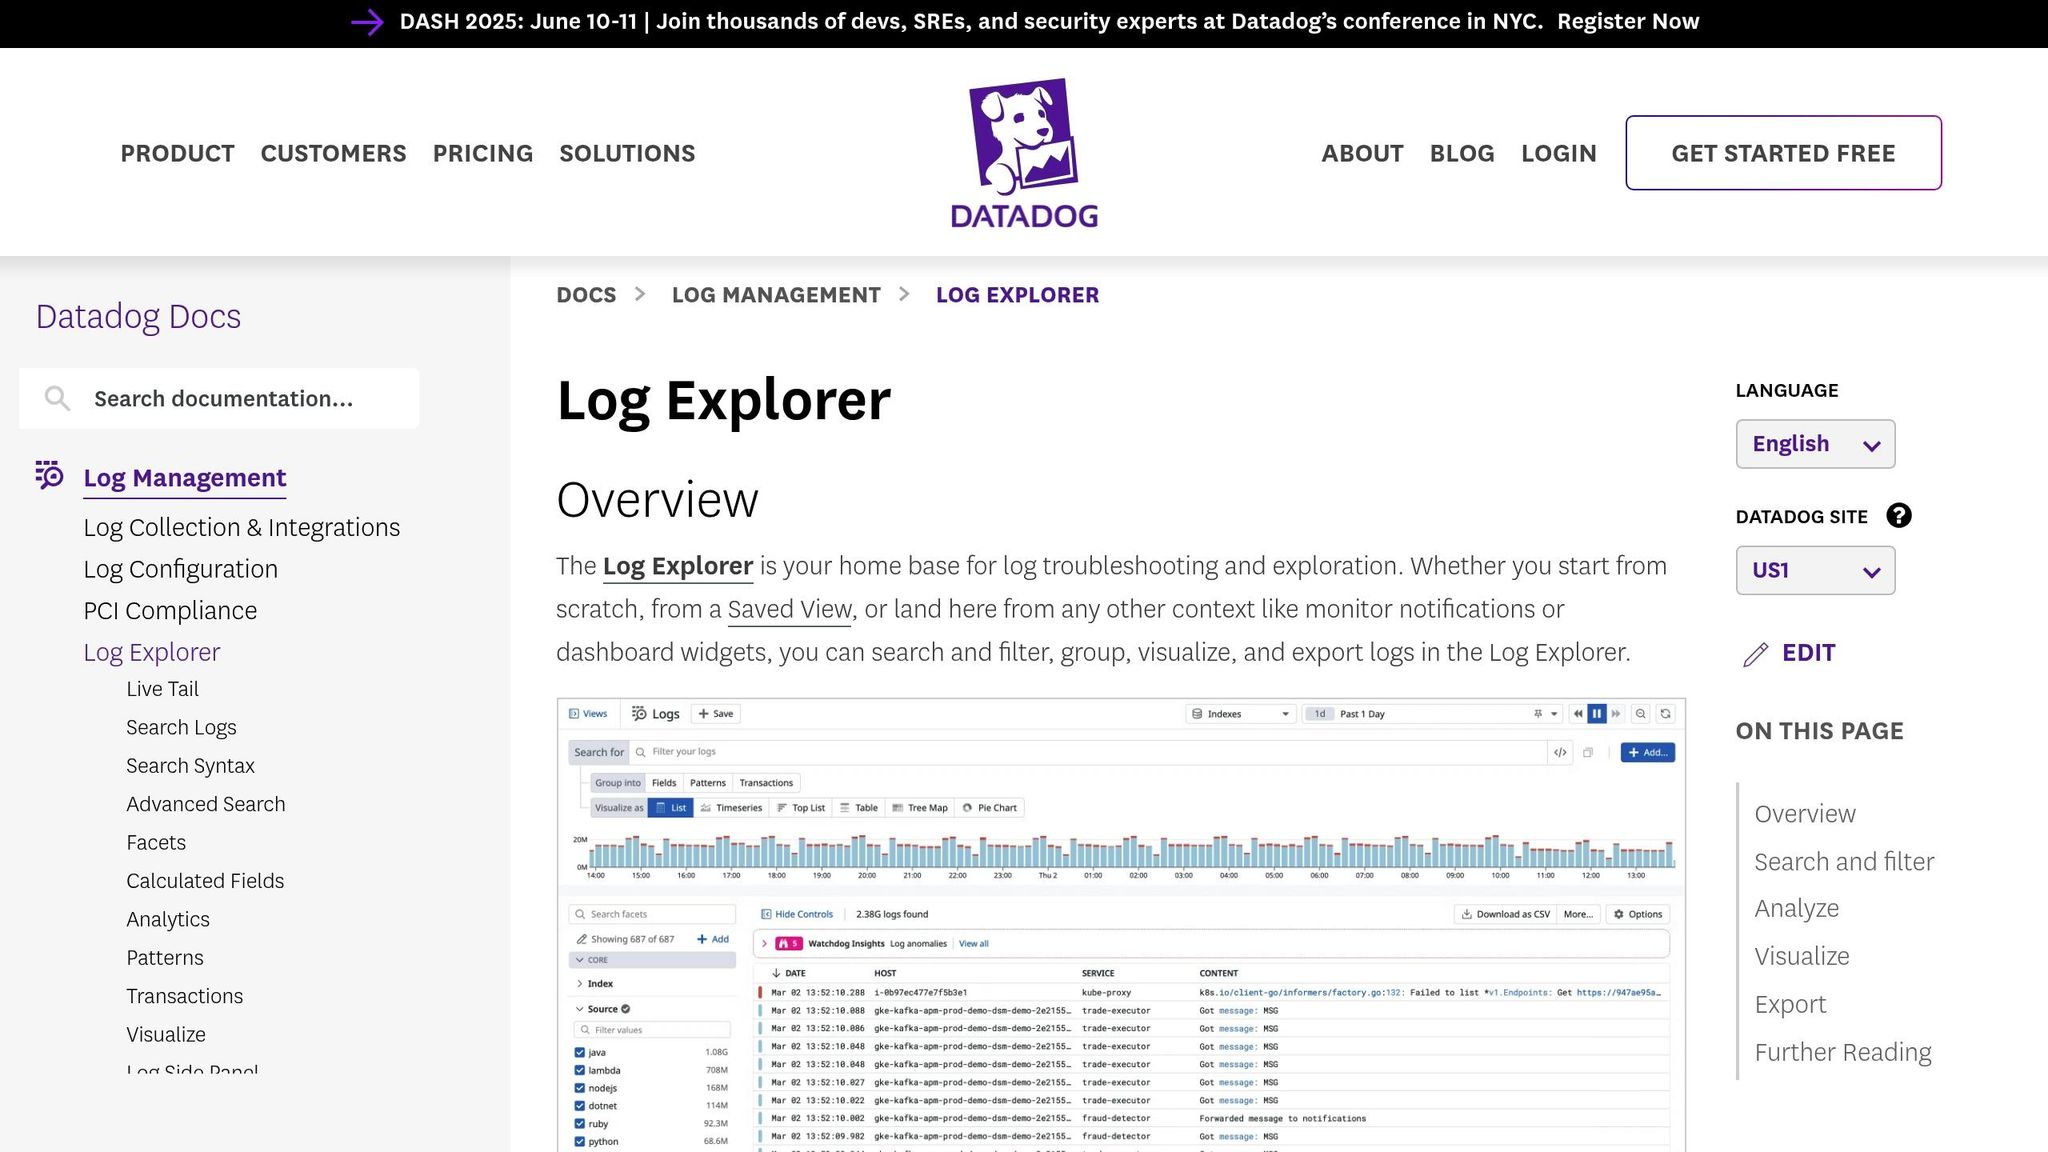Click the Log Management section icon
2048x1152 pixels.
tap(49, 475)
